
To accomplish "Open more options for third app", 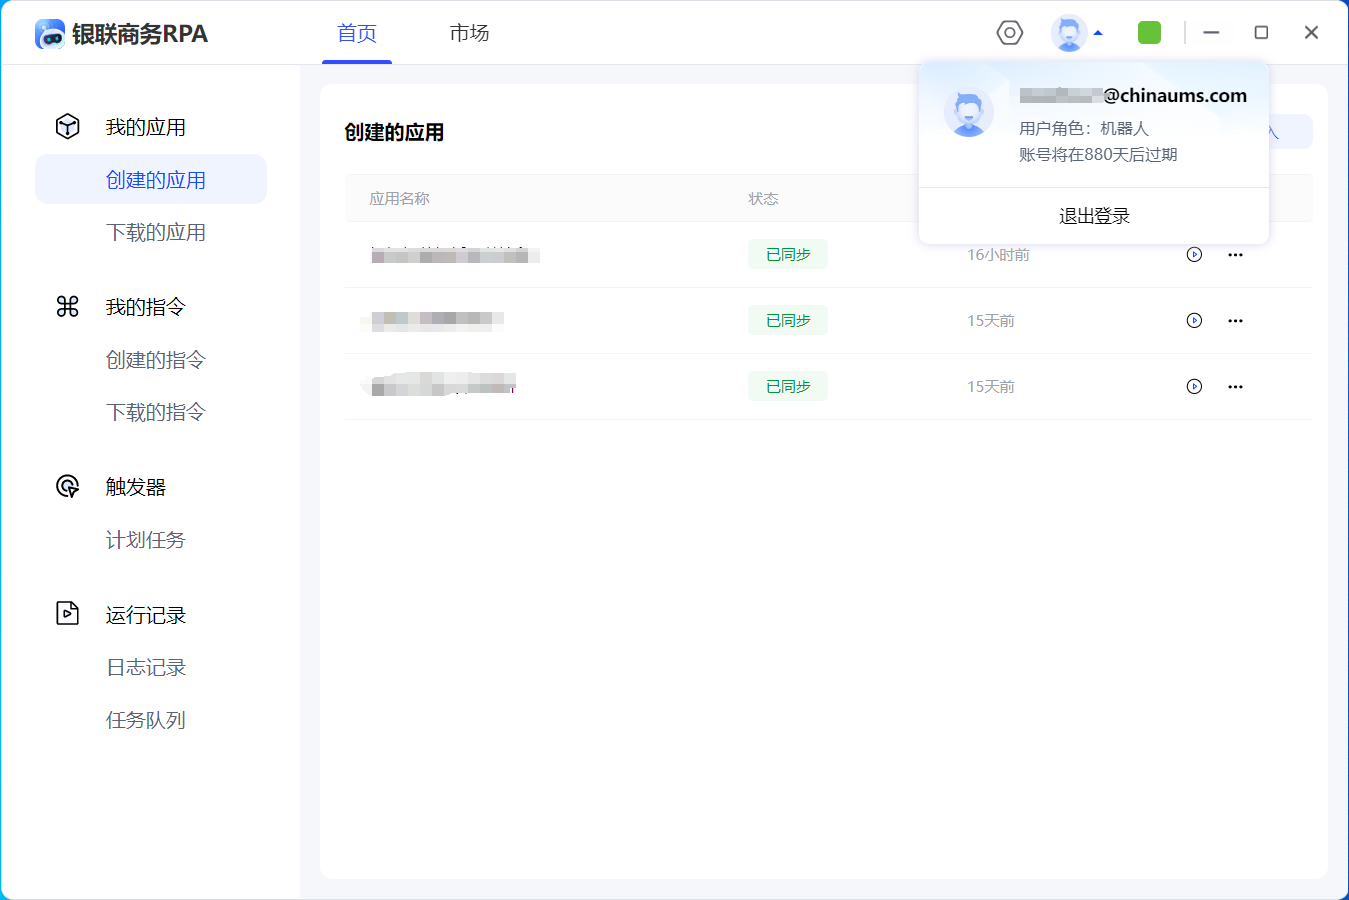I will [1235, 387].
